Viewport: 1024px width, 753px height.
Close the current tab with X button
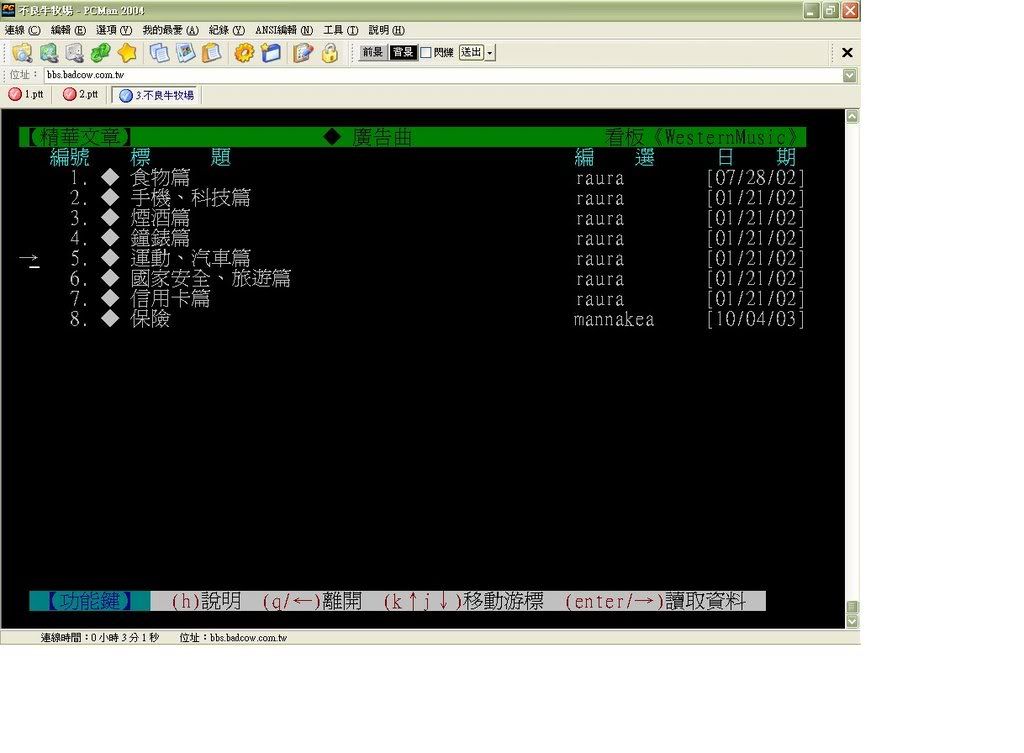click(x=847, y=53)
